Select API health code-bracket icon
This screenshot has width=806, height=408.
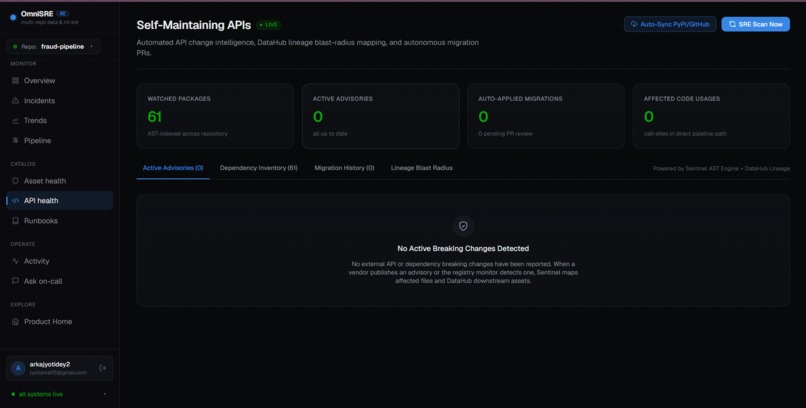15,201
